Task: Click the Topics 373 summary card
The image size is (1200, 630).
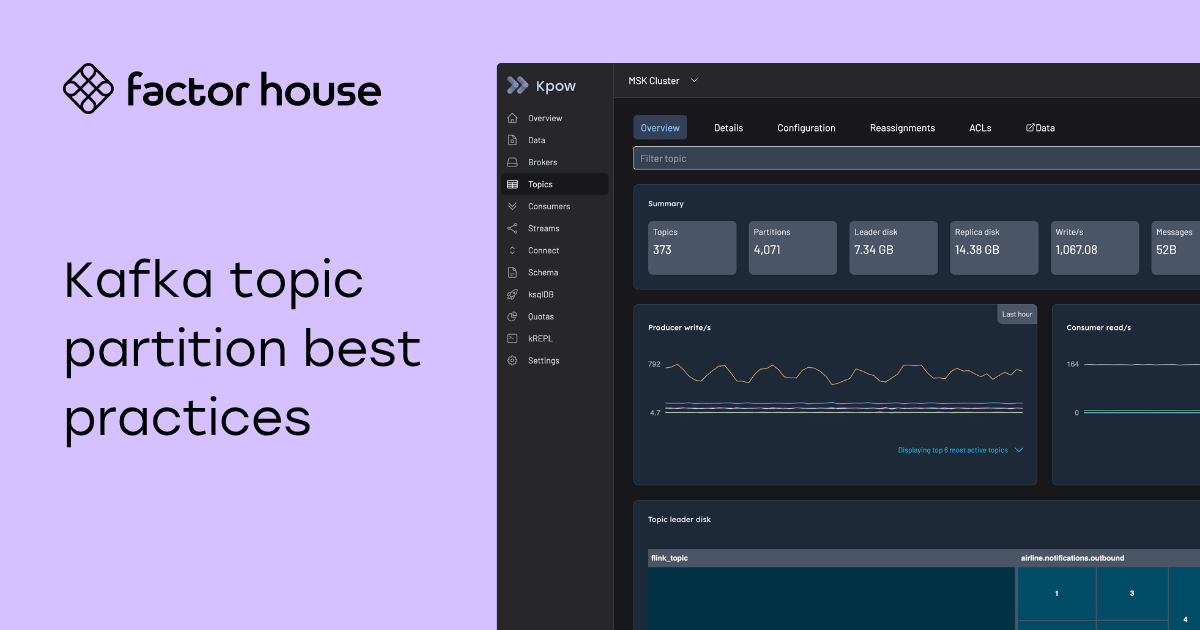Action: [x=692, y=248]
